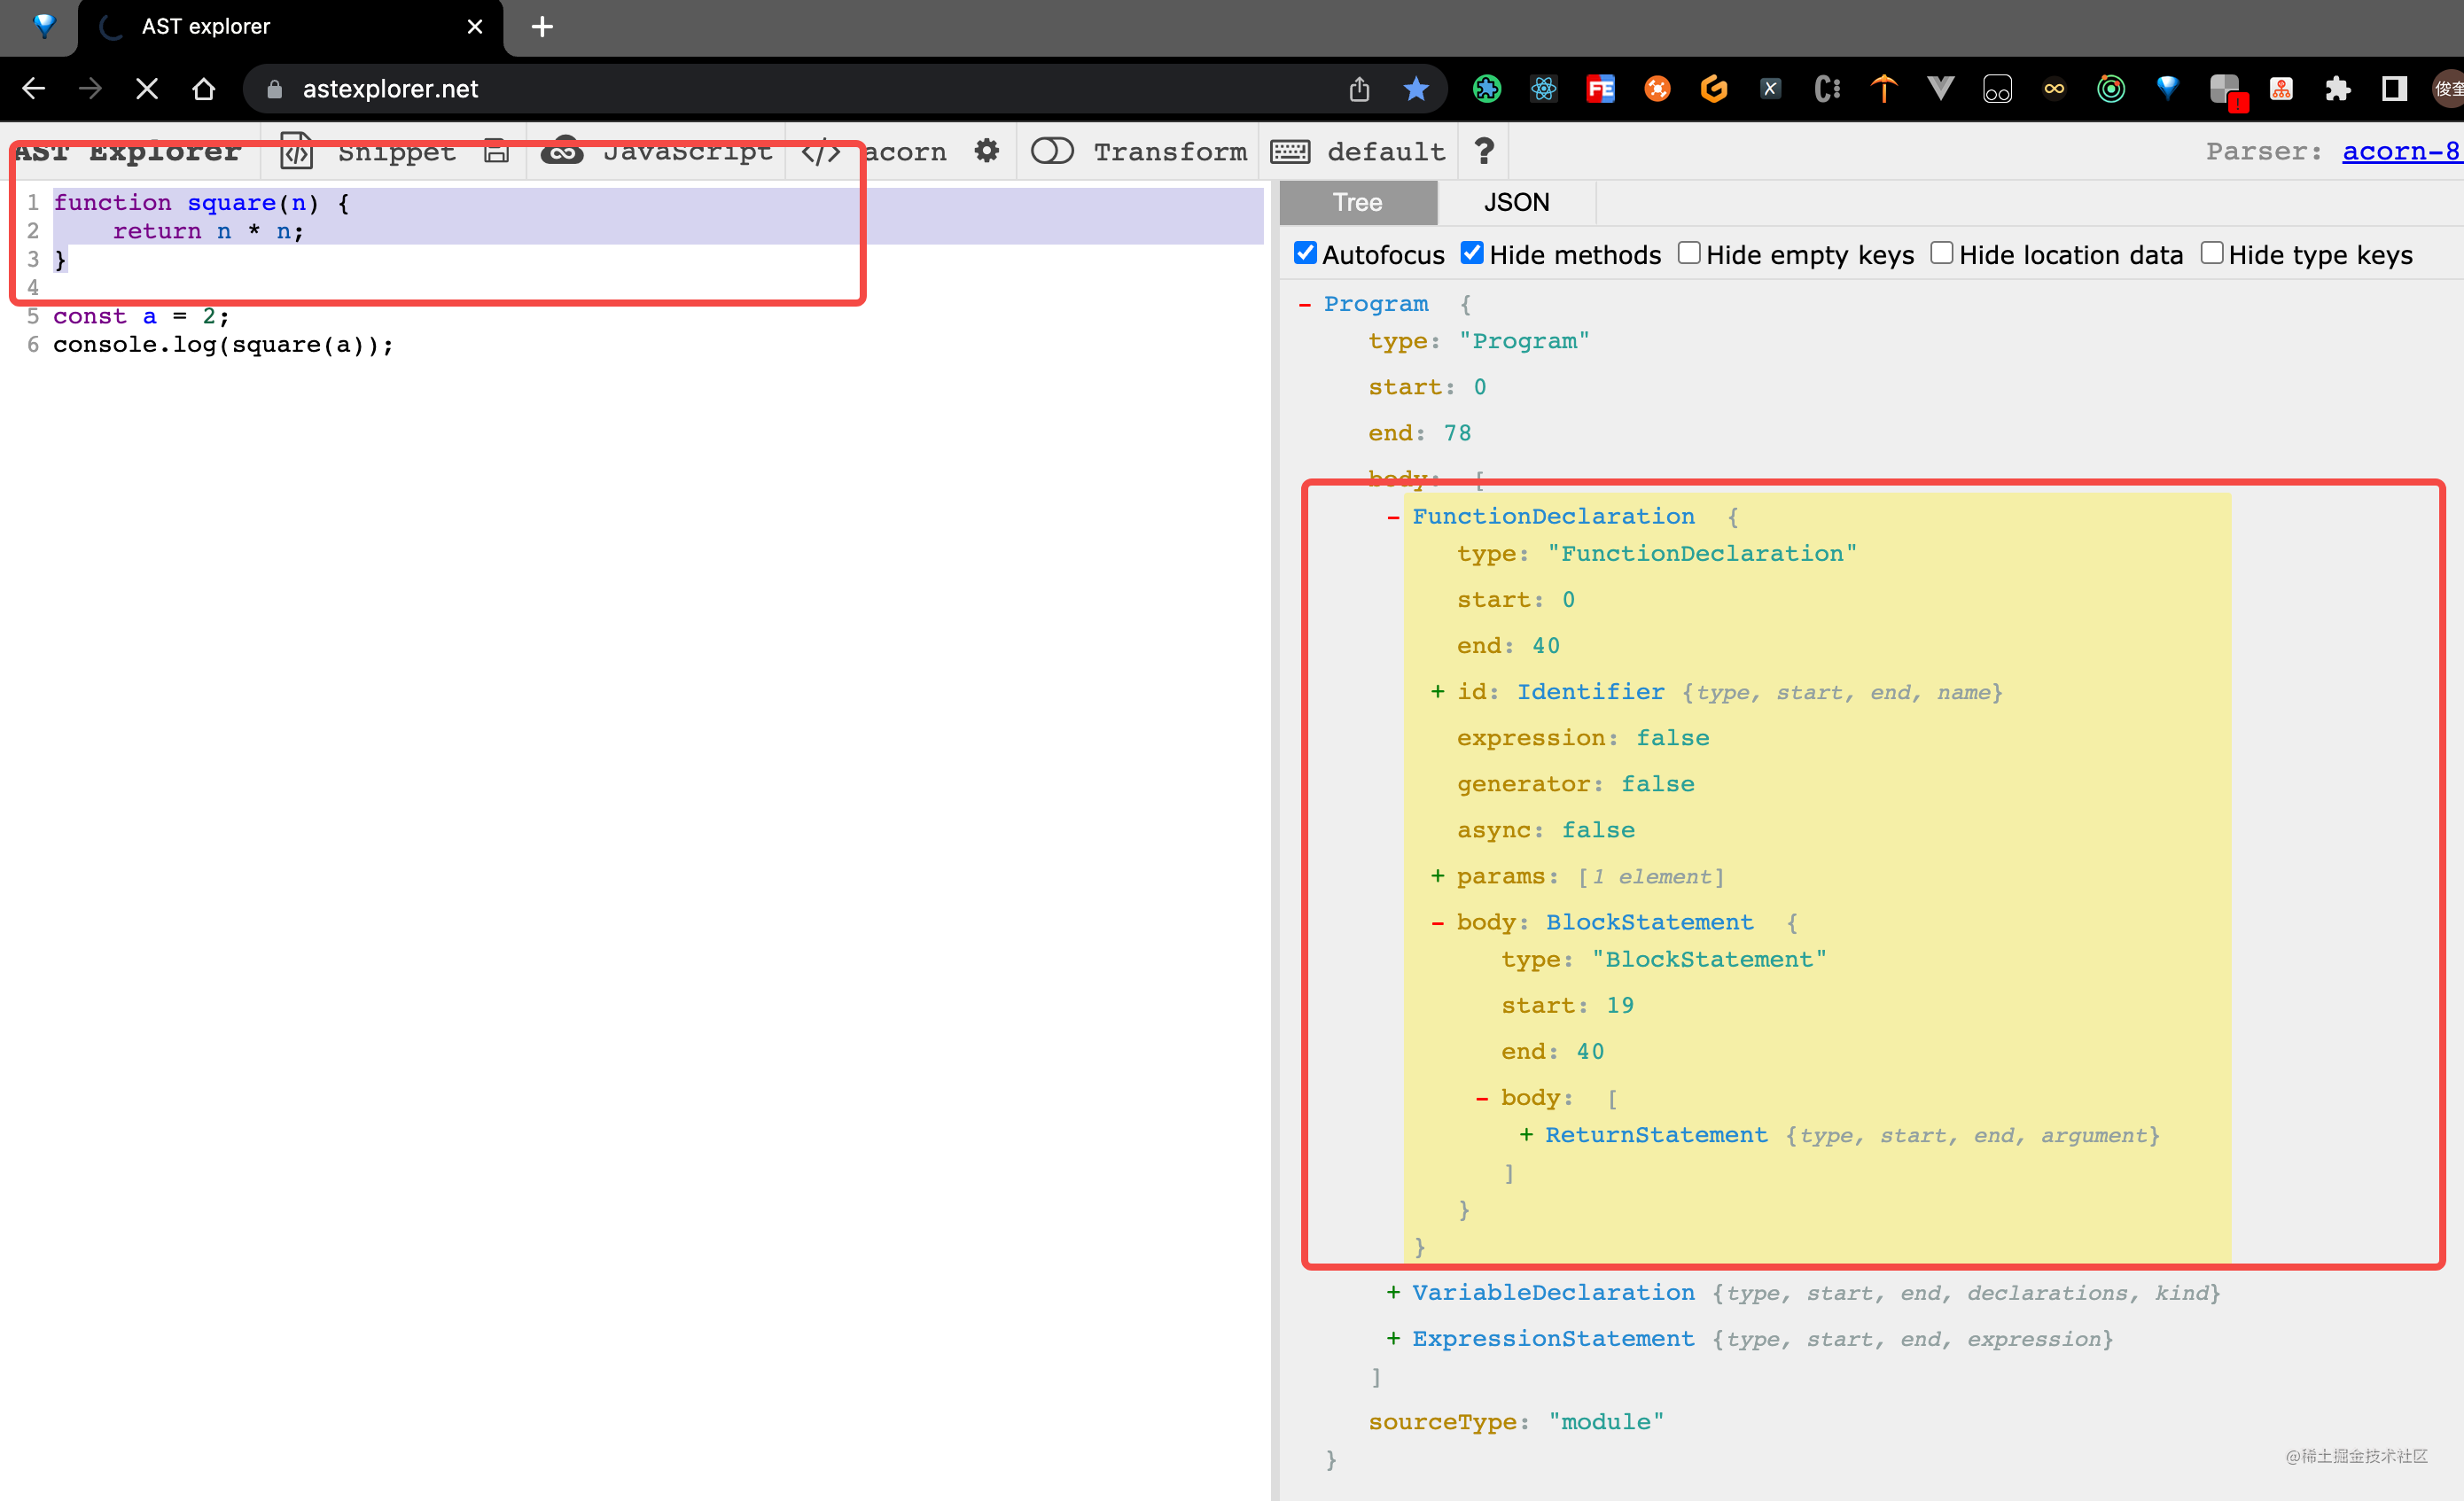Click the React DevTools extension icon
Image resolution: width=2464 pixels, height=1501 pixels.
tap(1543, 89)
